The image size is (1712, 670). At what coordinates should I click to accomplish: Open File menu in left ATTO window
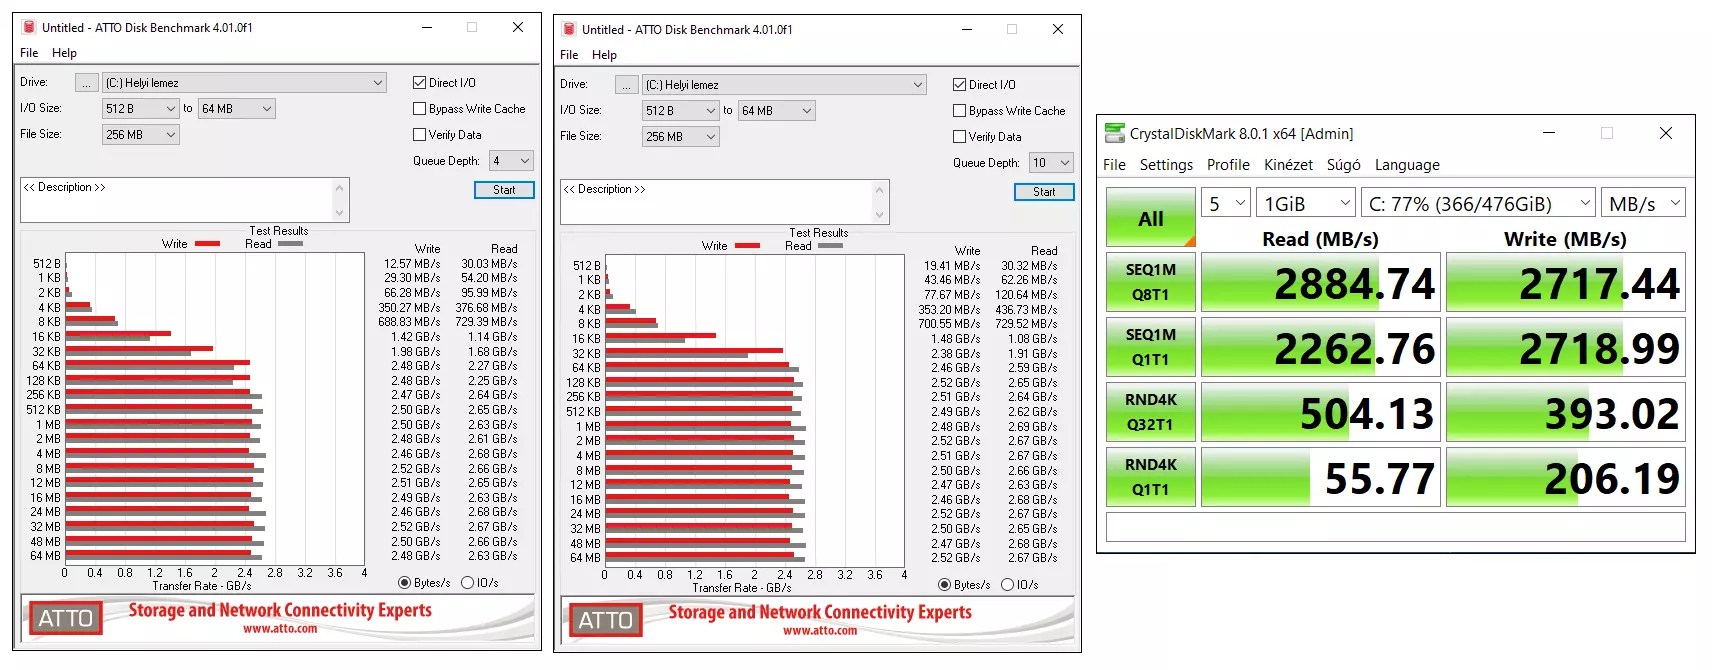point(29,53)
